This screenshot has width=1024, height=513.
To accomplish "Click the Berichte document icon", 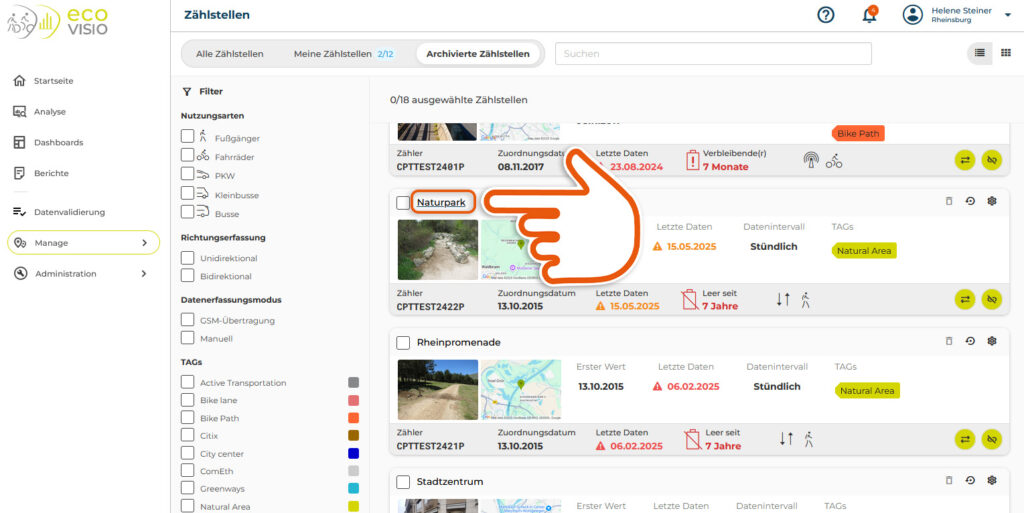I will pos(20,173).
